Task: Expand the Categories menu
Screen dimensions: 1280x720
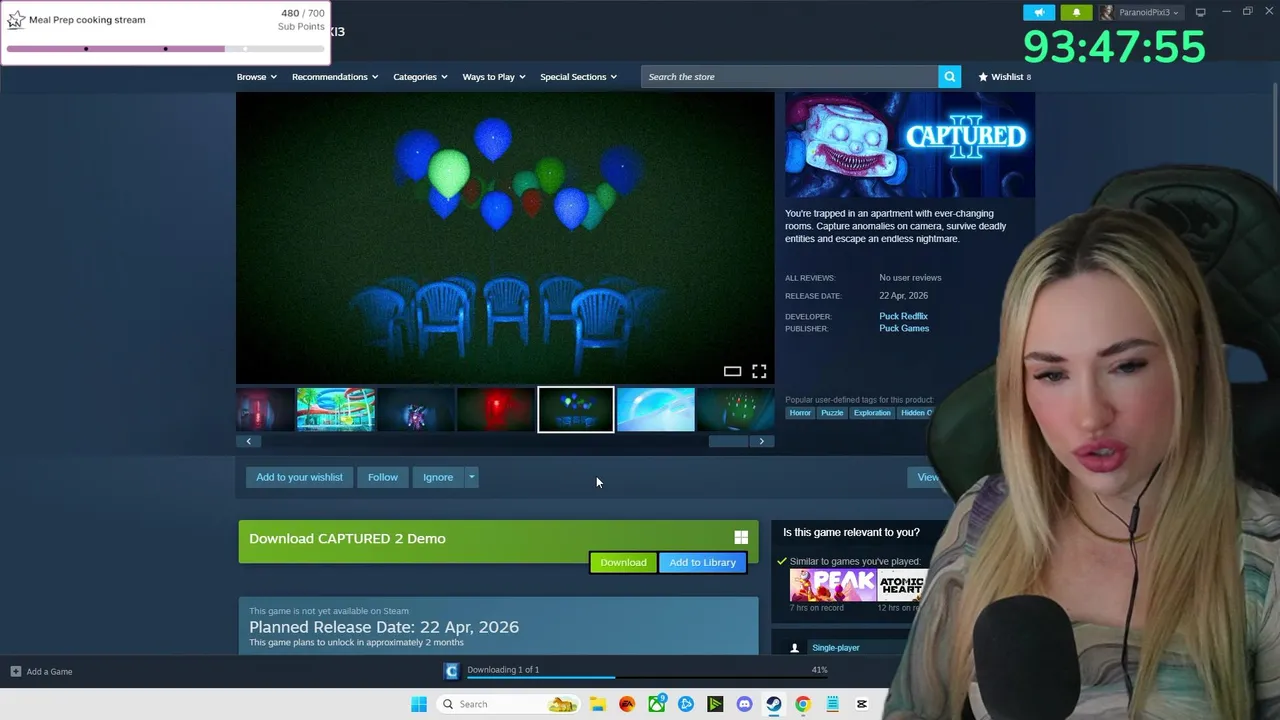Action: click(x=420, y=76)
